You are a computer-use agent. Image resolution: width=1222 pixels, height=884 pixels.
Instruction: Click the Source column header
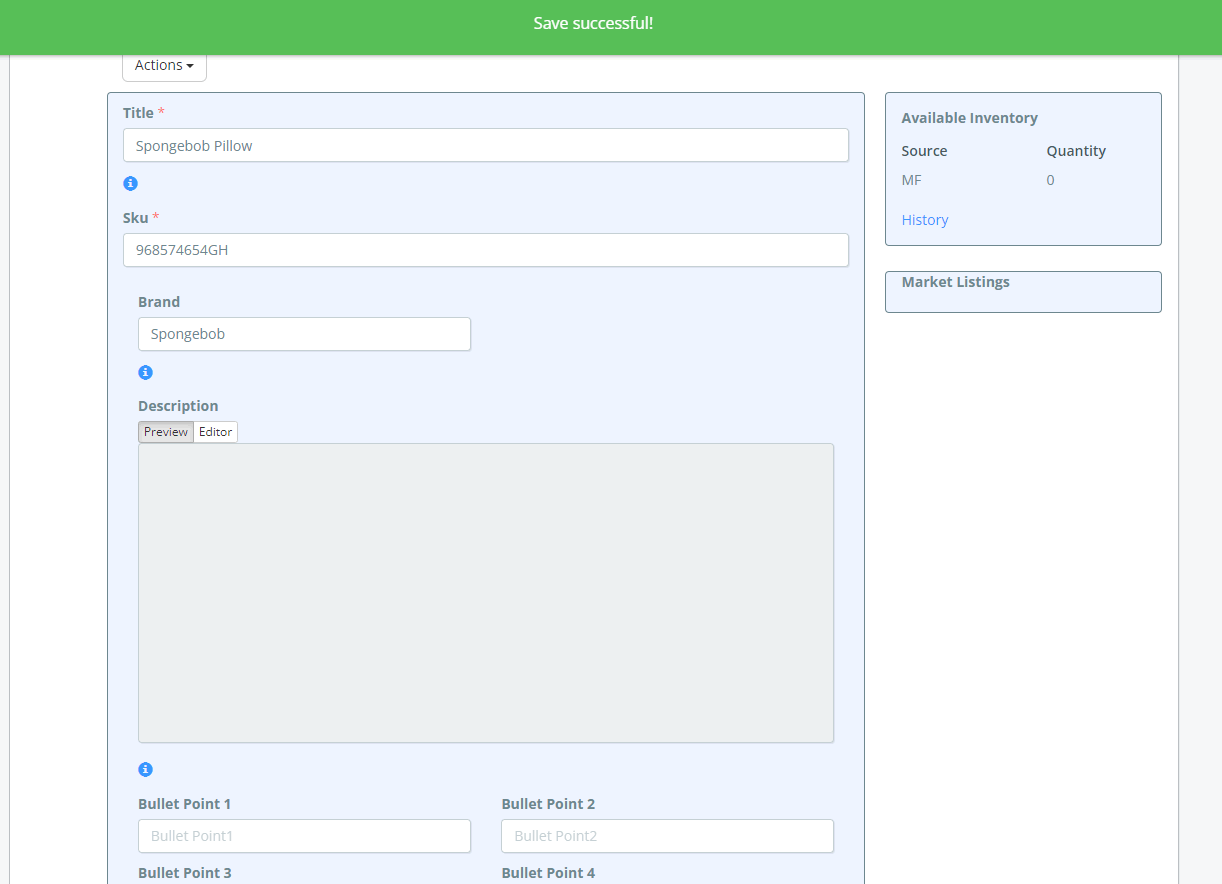click(924, 151)
